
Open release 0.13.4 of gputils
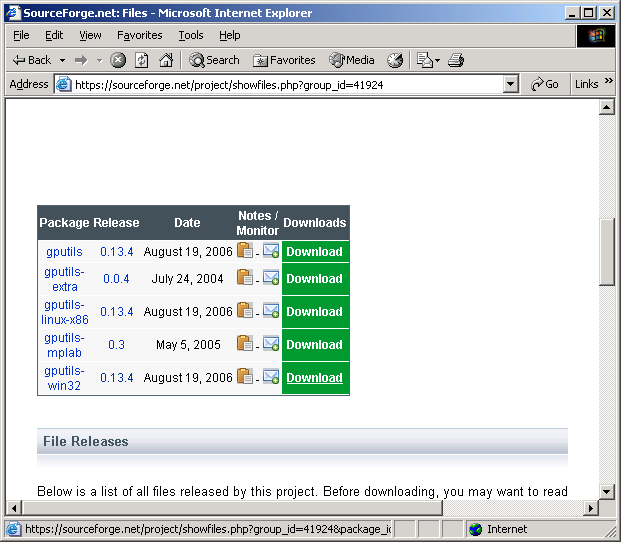[116, 252]
